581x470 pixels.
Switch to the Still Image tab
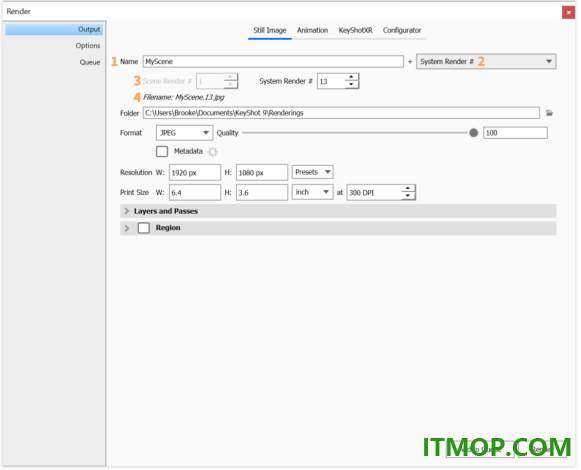(x=270, y=30)
